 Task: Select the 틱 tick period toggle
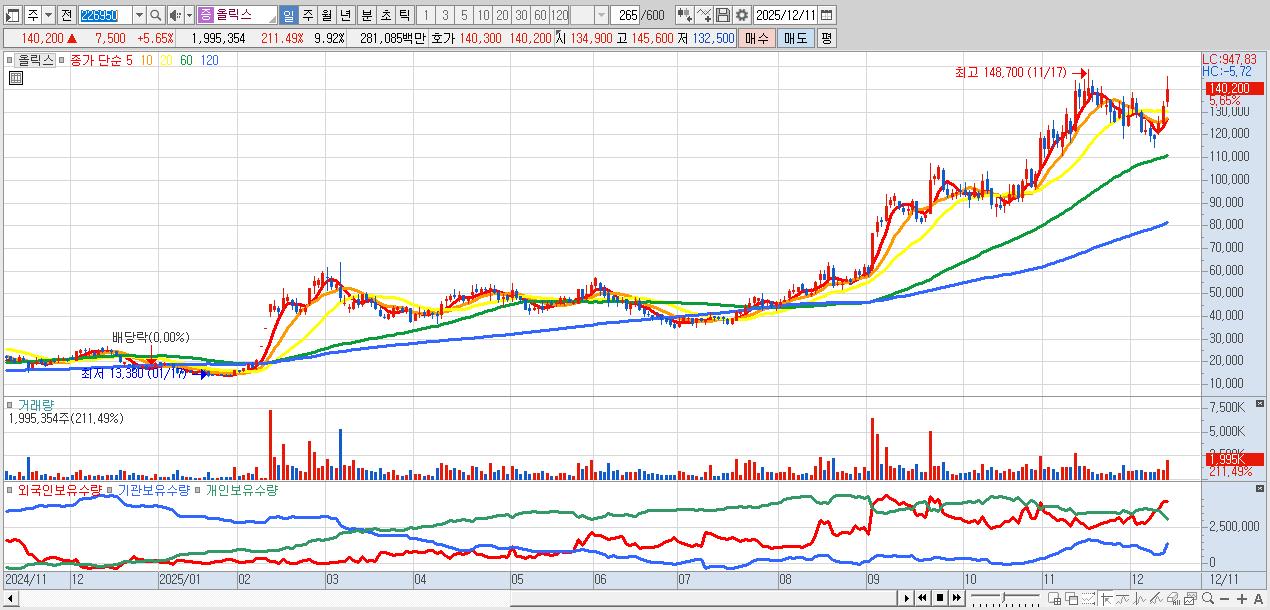(x=404, y=15)
